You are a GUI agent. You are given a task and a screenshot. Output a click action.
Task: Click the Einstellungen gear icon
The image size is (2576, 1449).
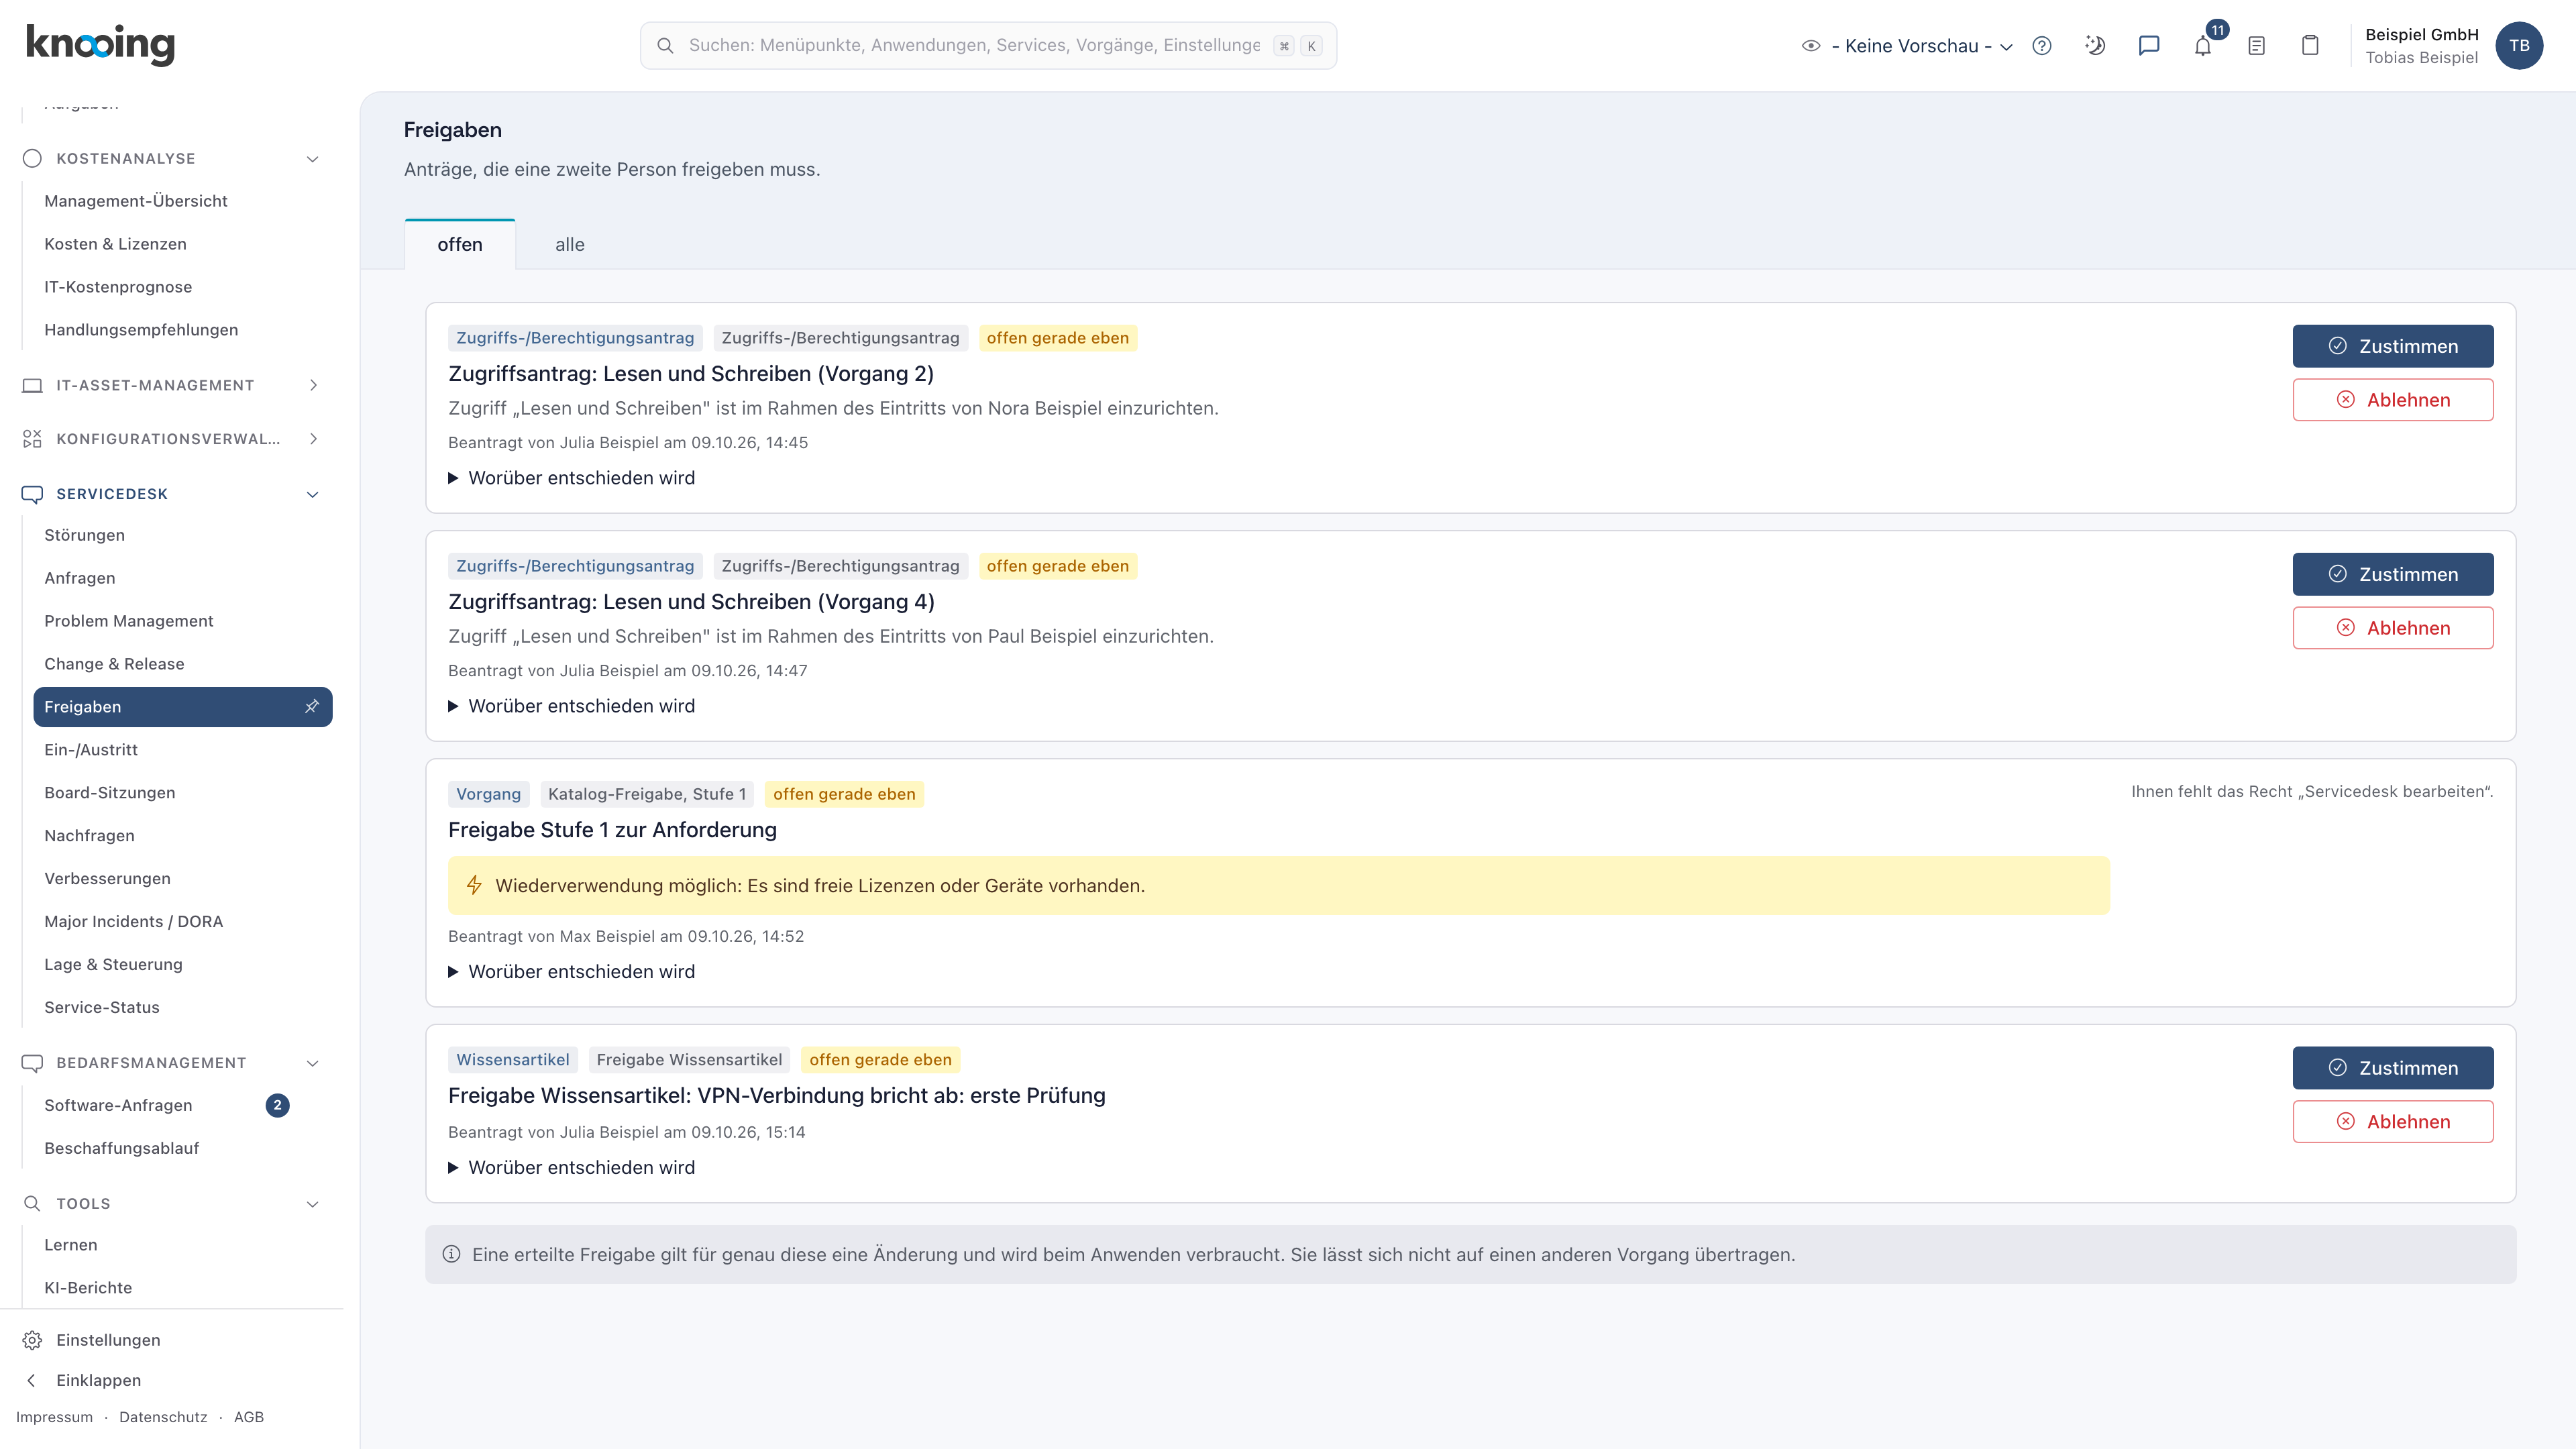click(x=32, y=1340)
